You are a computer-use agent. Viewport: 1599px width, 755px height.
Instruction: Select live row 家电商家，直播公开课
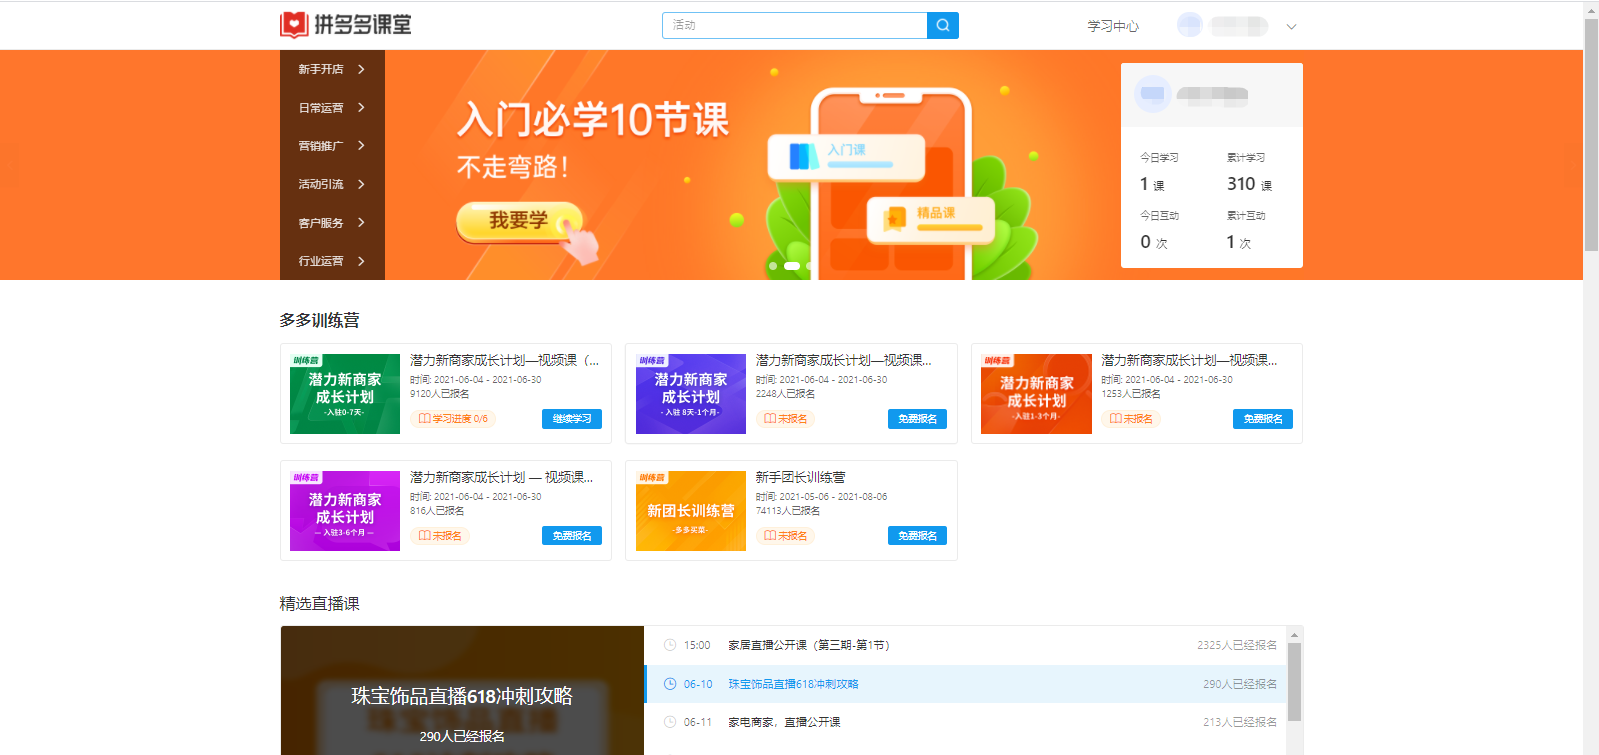(x=965, y=722)
